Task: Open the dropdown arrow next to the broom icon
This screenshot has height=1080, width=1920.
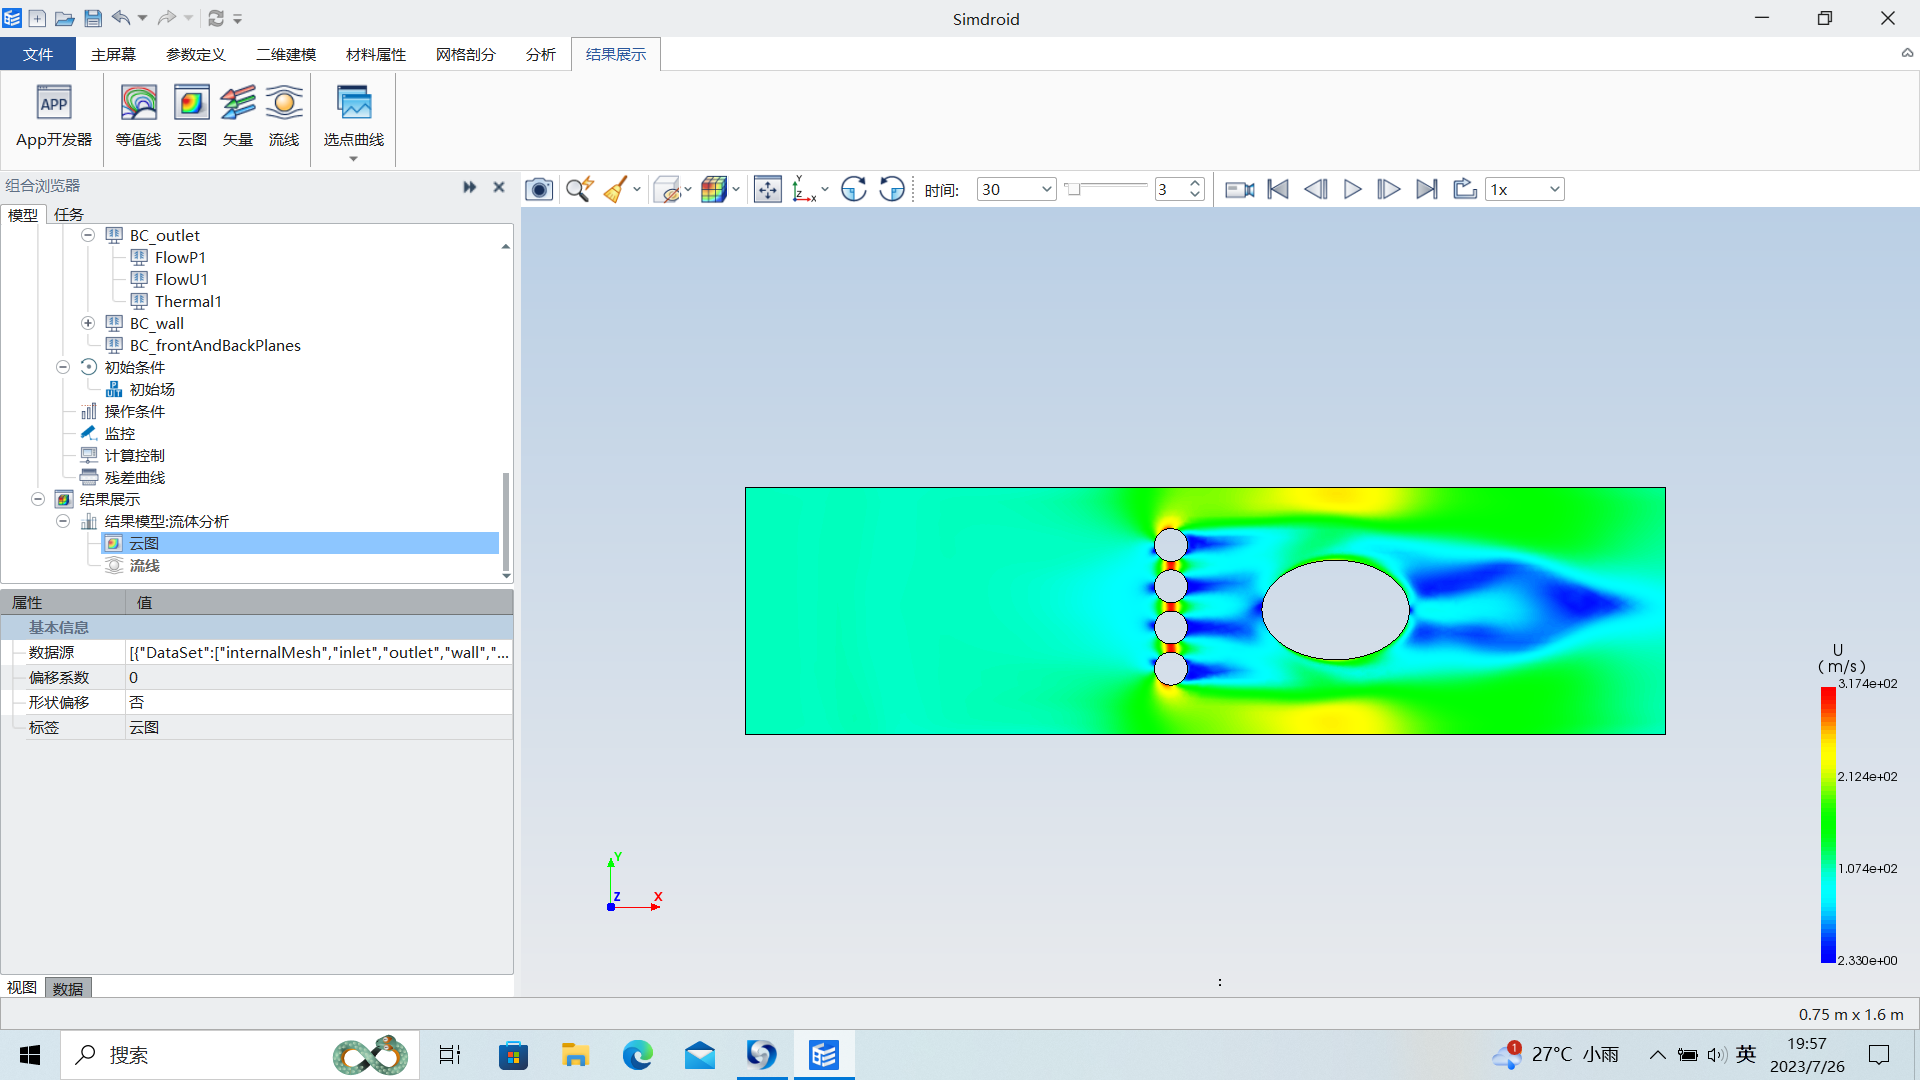Action: (637, 189)
